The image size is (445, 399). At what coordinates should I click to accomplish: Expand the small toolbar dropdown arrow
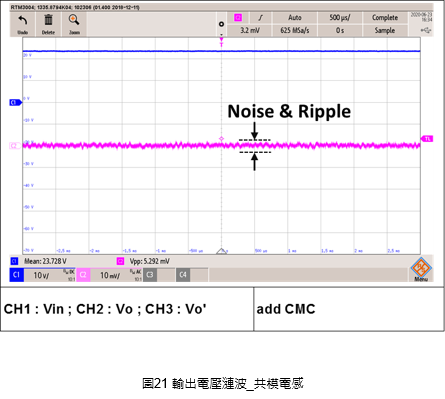(221, 34)
